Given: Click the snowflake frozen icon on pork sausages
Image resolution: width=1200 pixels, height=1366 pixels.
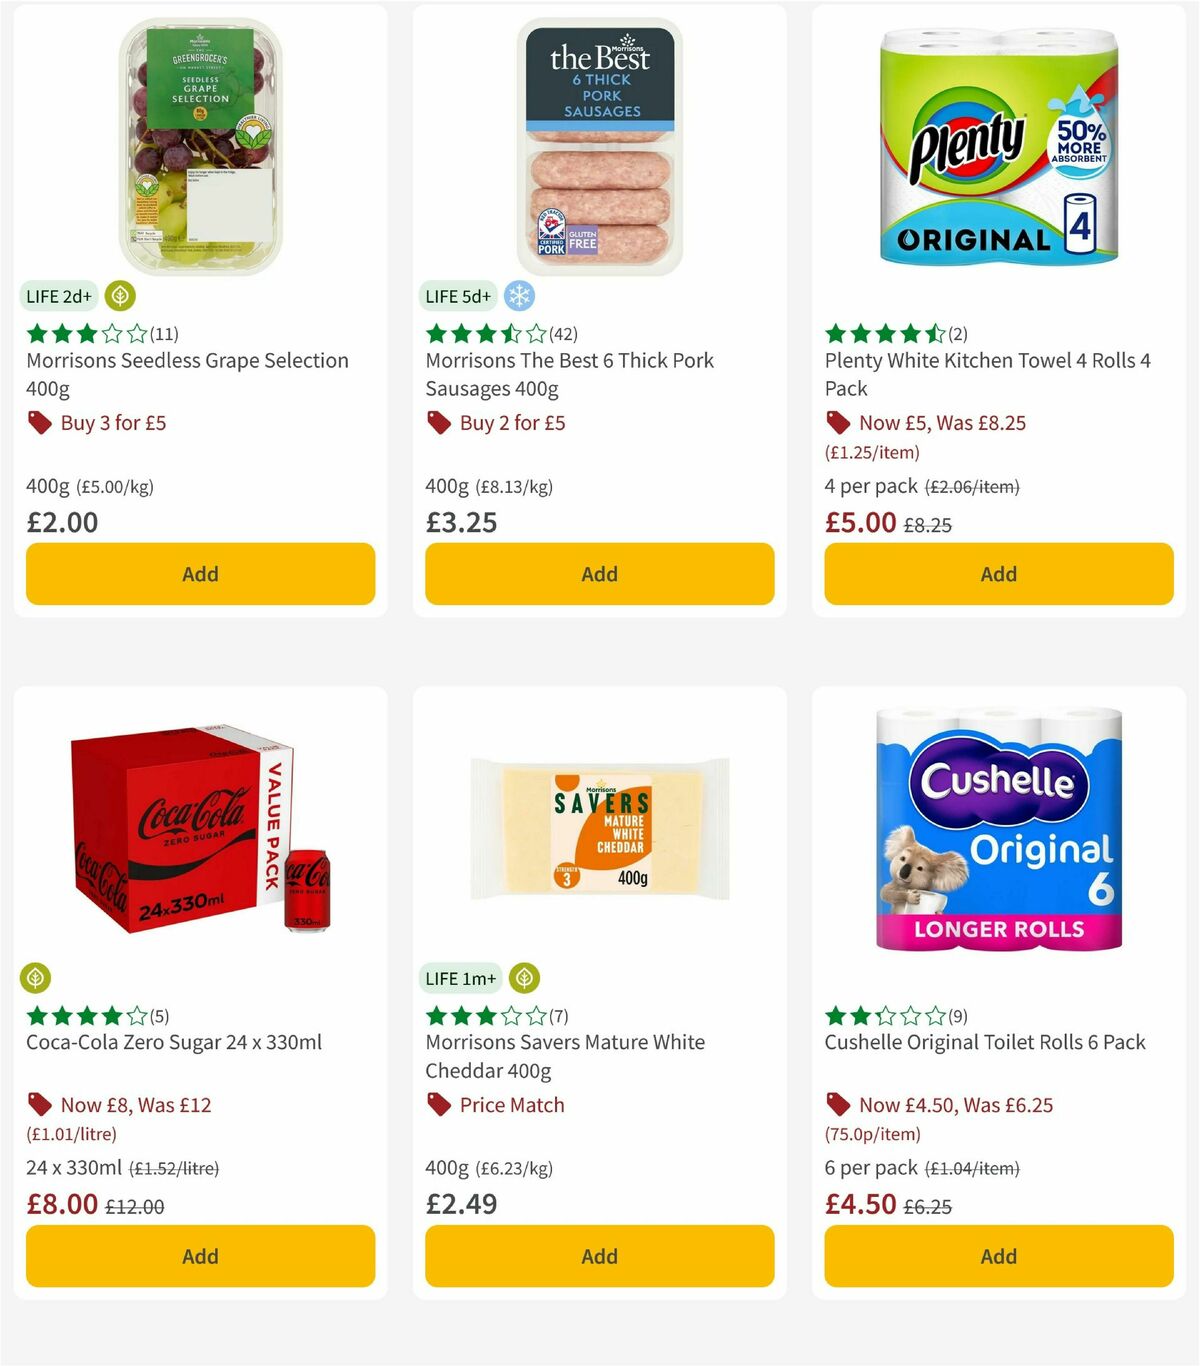Looking at the screenshot, I should 519,296.
